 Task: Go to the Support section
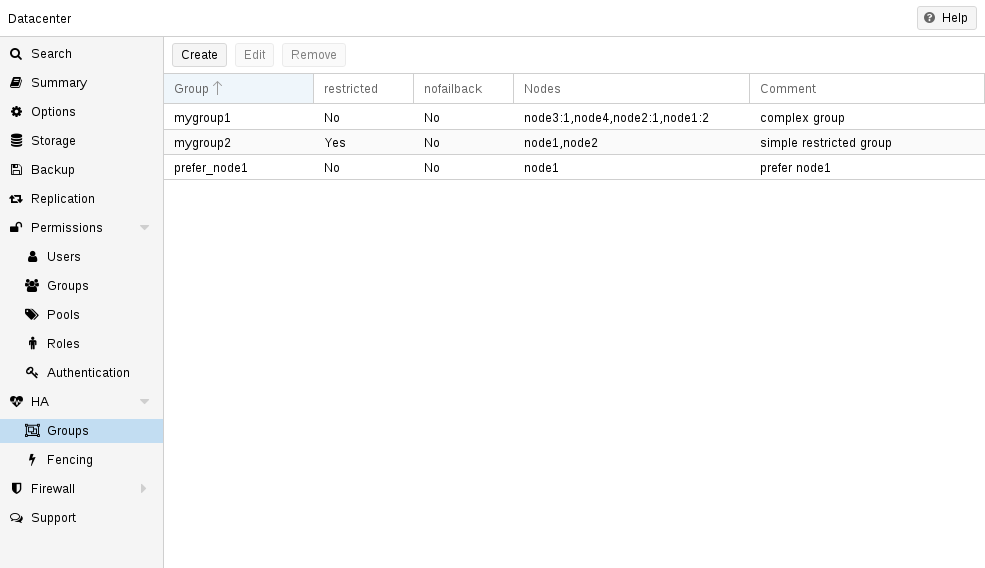coord(53,518)
